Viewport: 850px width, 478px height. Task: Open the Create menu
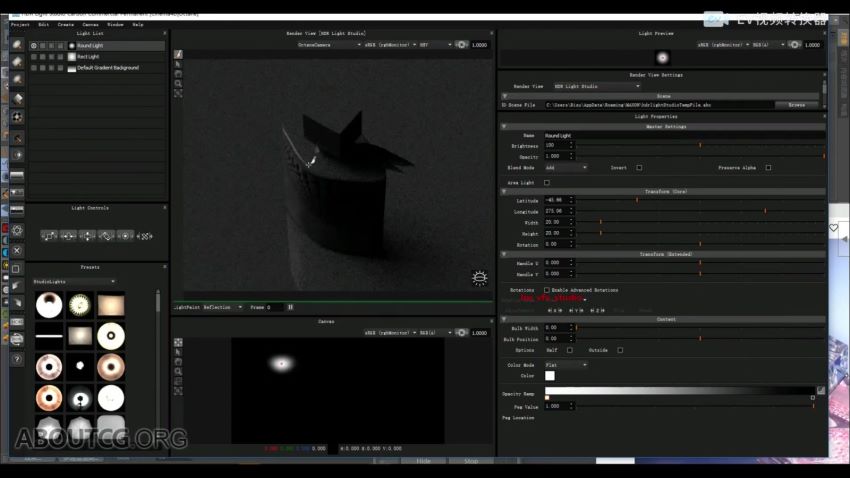[66, 25]
